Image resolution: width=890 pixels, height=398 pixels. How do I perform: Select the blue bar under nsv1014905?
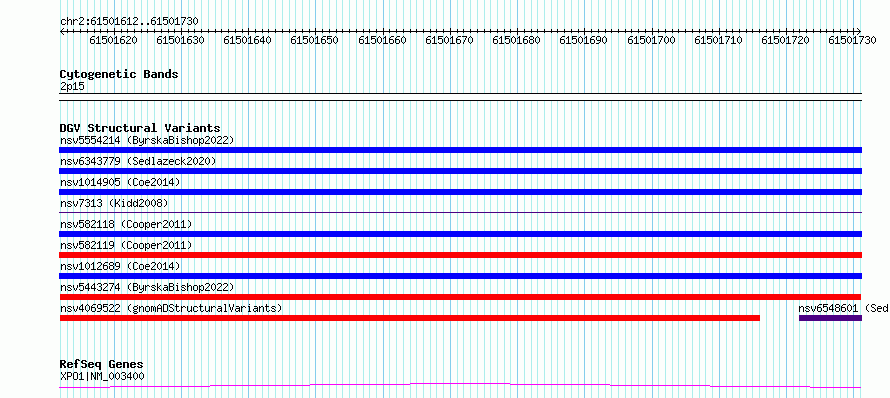coord(460,192)
